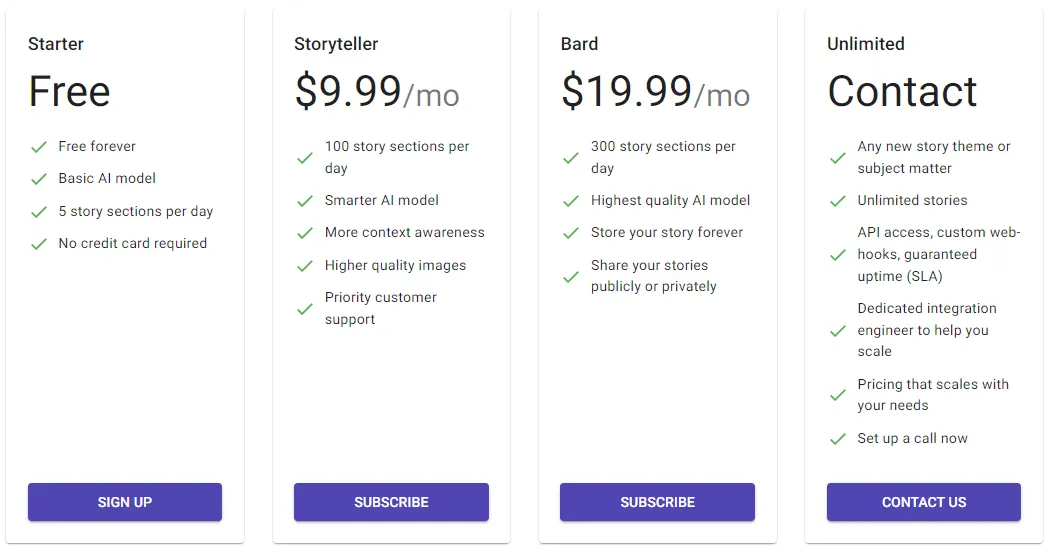This screenshot has height=551, width=1051.
Task: Click the $9.99/mo price text
Action: pos(377,92)
